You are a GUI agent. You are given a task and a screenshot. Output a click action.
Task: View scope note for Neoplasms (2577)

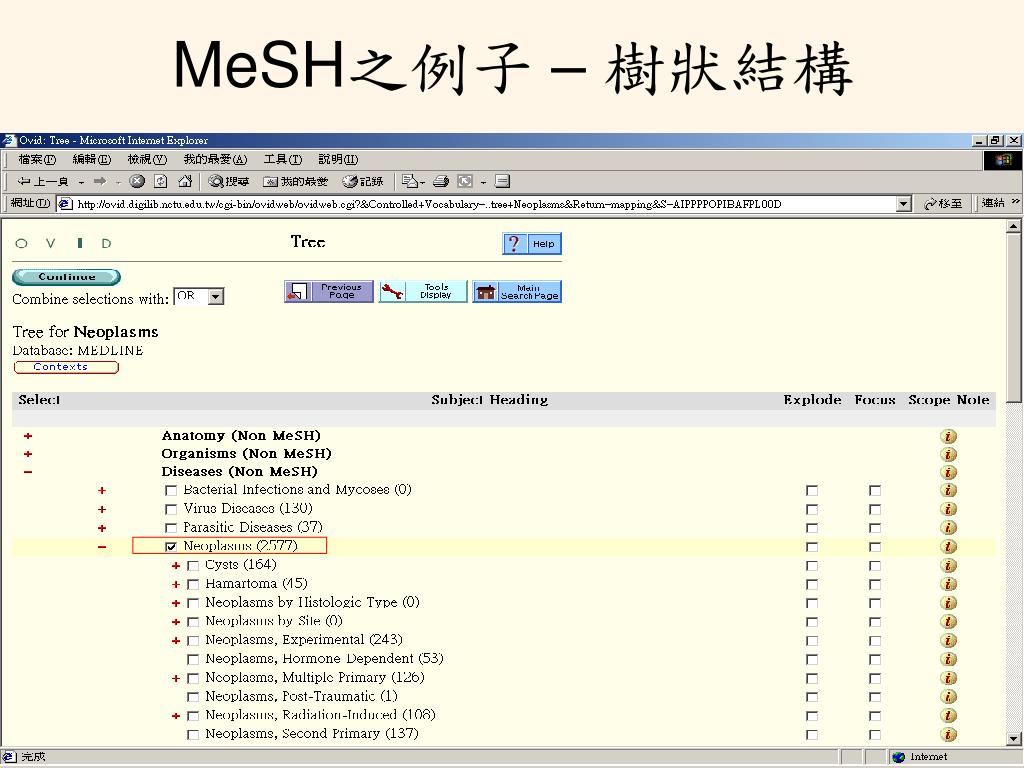[948, 547]
